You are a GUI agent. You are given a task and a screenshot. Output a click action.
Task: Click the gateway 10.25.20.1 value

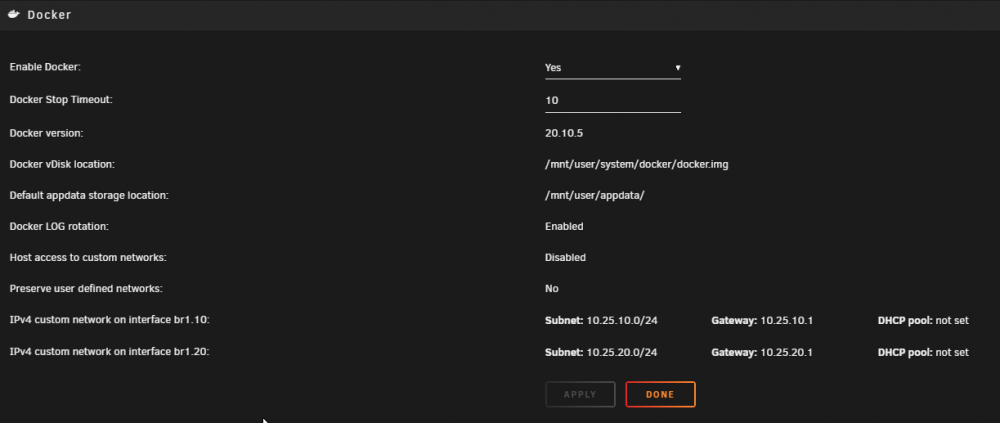click(x=786, y=352)
